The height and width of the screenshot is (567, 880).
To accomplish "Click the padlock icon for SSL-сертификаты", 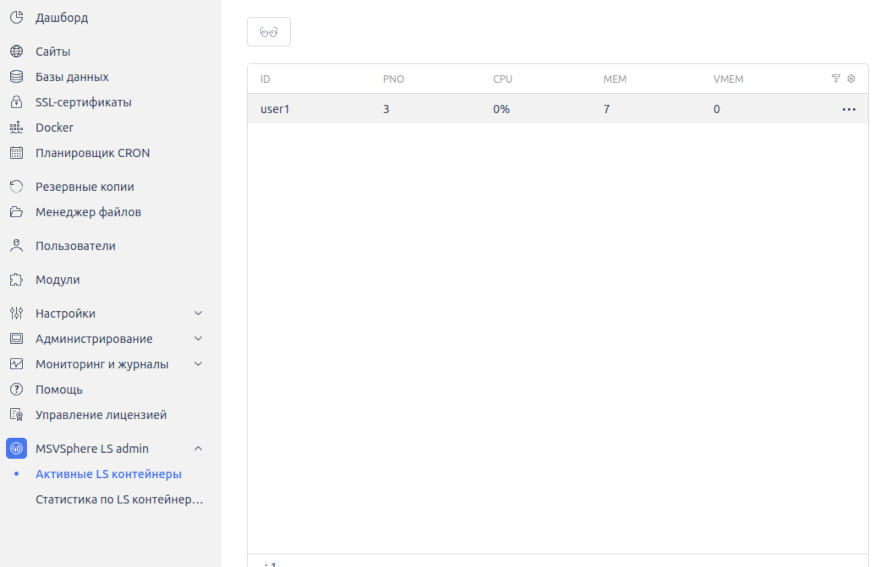I will click(16, 102).
